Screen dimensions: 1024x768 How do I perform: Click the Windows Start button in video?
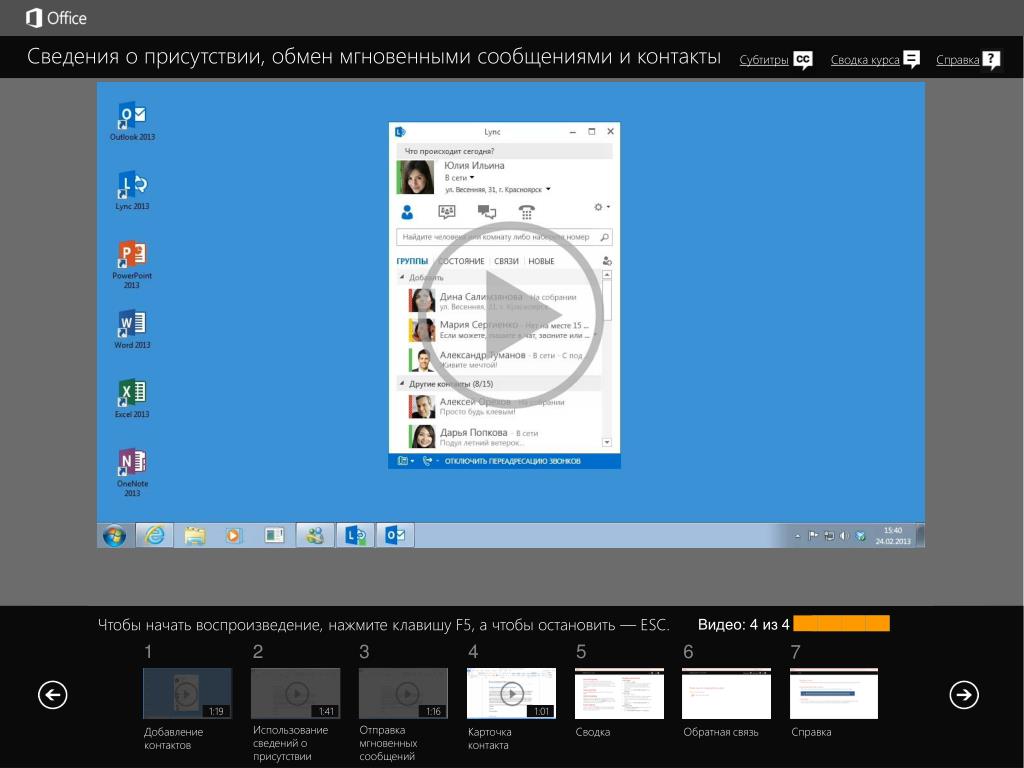click(114, 535)
